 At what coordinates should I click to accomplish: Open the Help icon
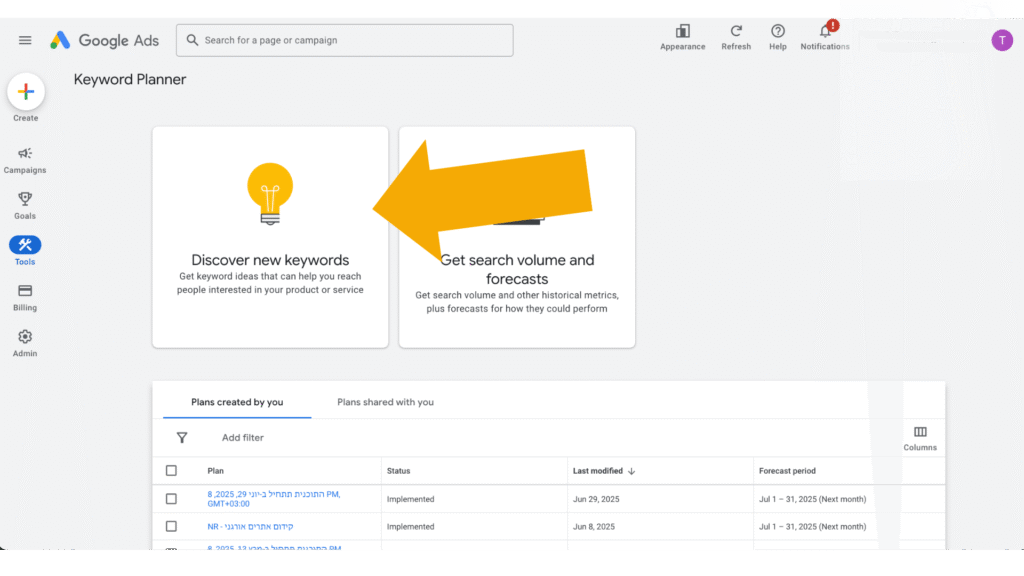click(x=778, y=32)
